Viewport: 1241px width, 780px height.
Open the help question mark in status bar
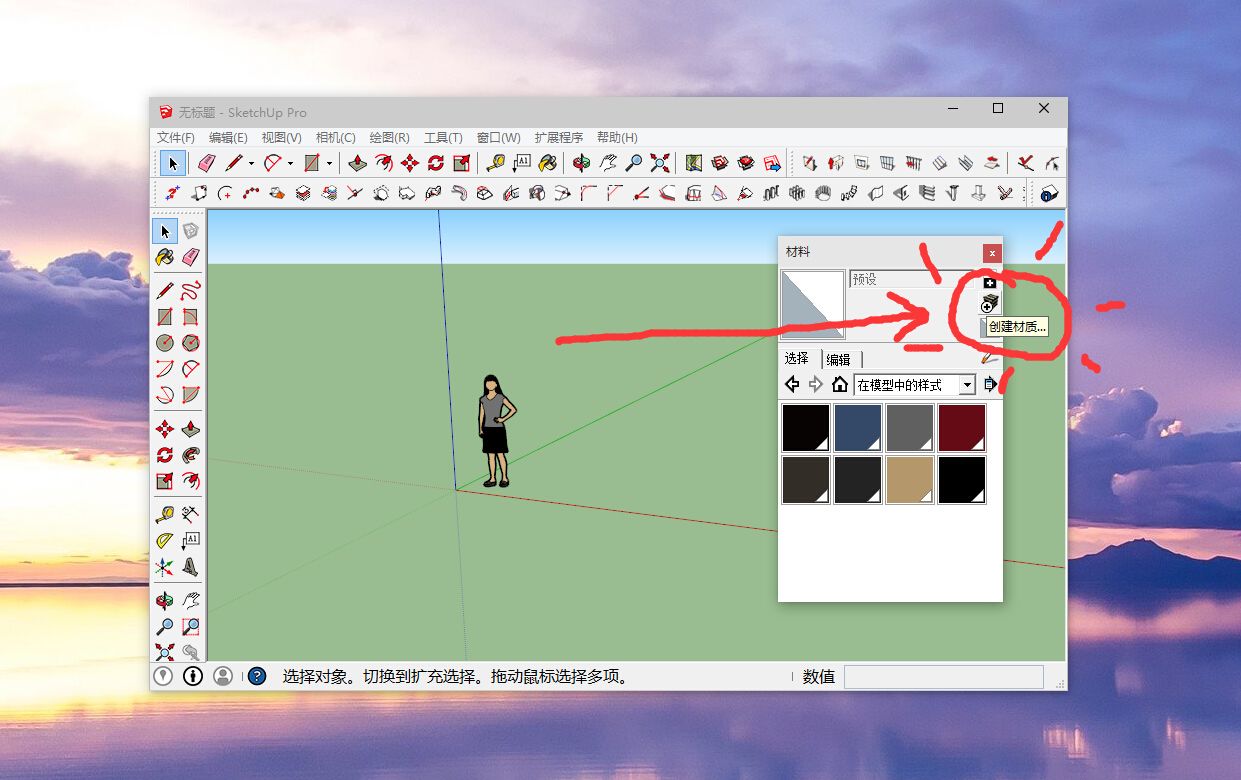click(x=257, y=676)
